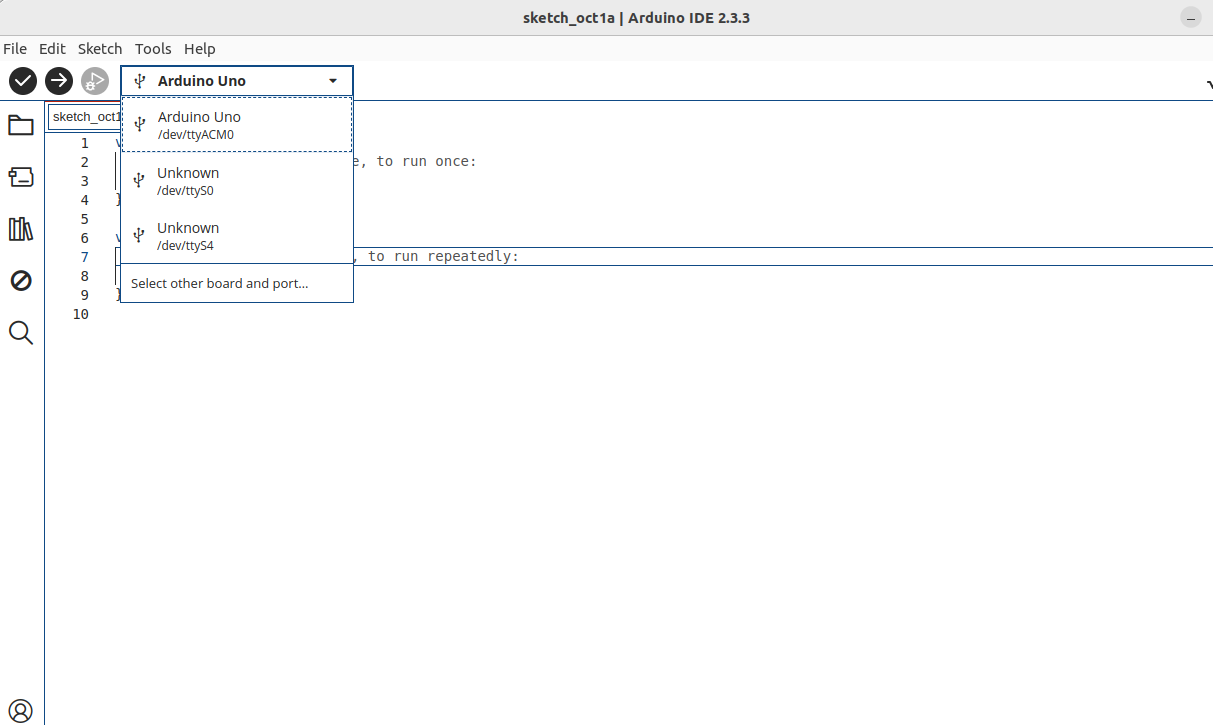Viewport: 1213px width, 725px height.
Task: Open the account profile icon
Action: click(21, 711)
